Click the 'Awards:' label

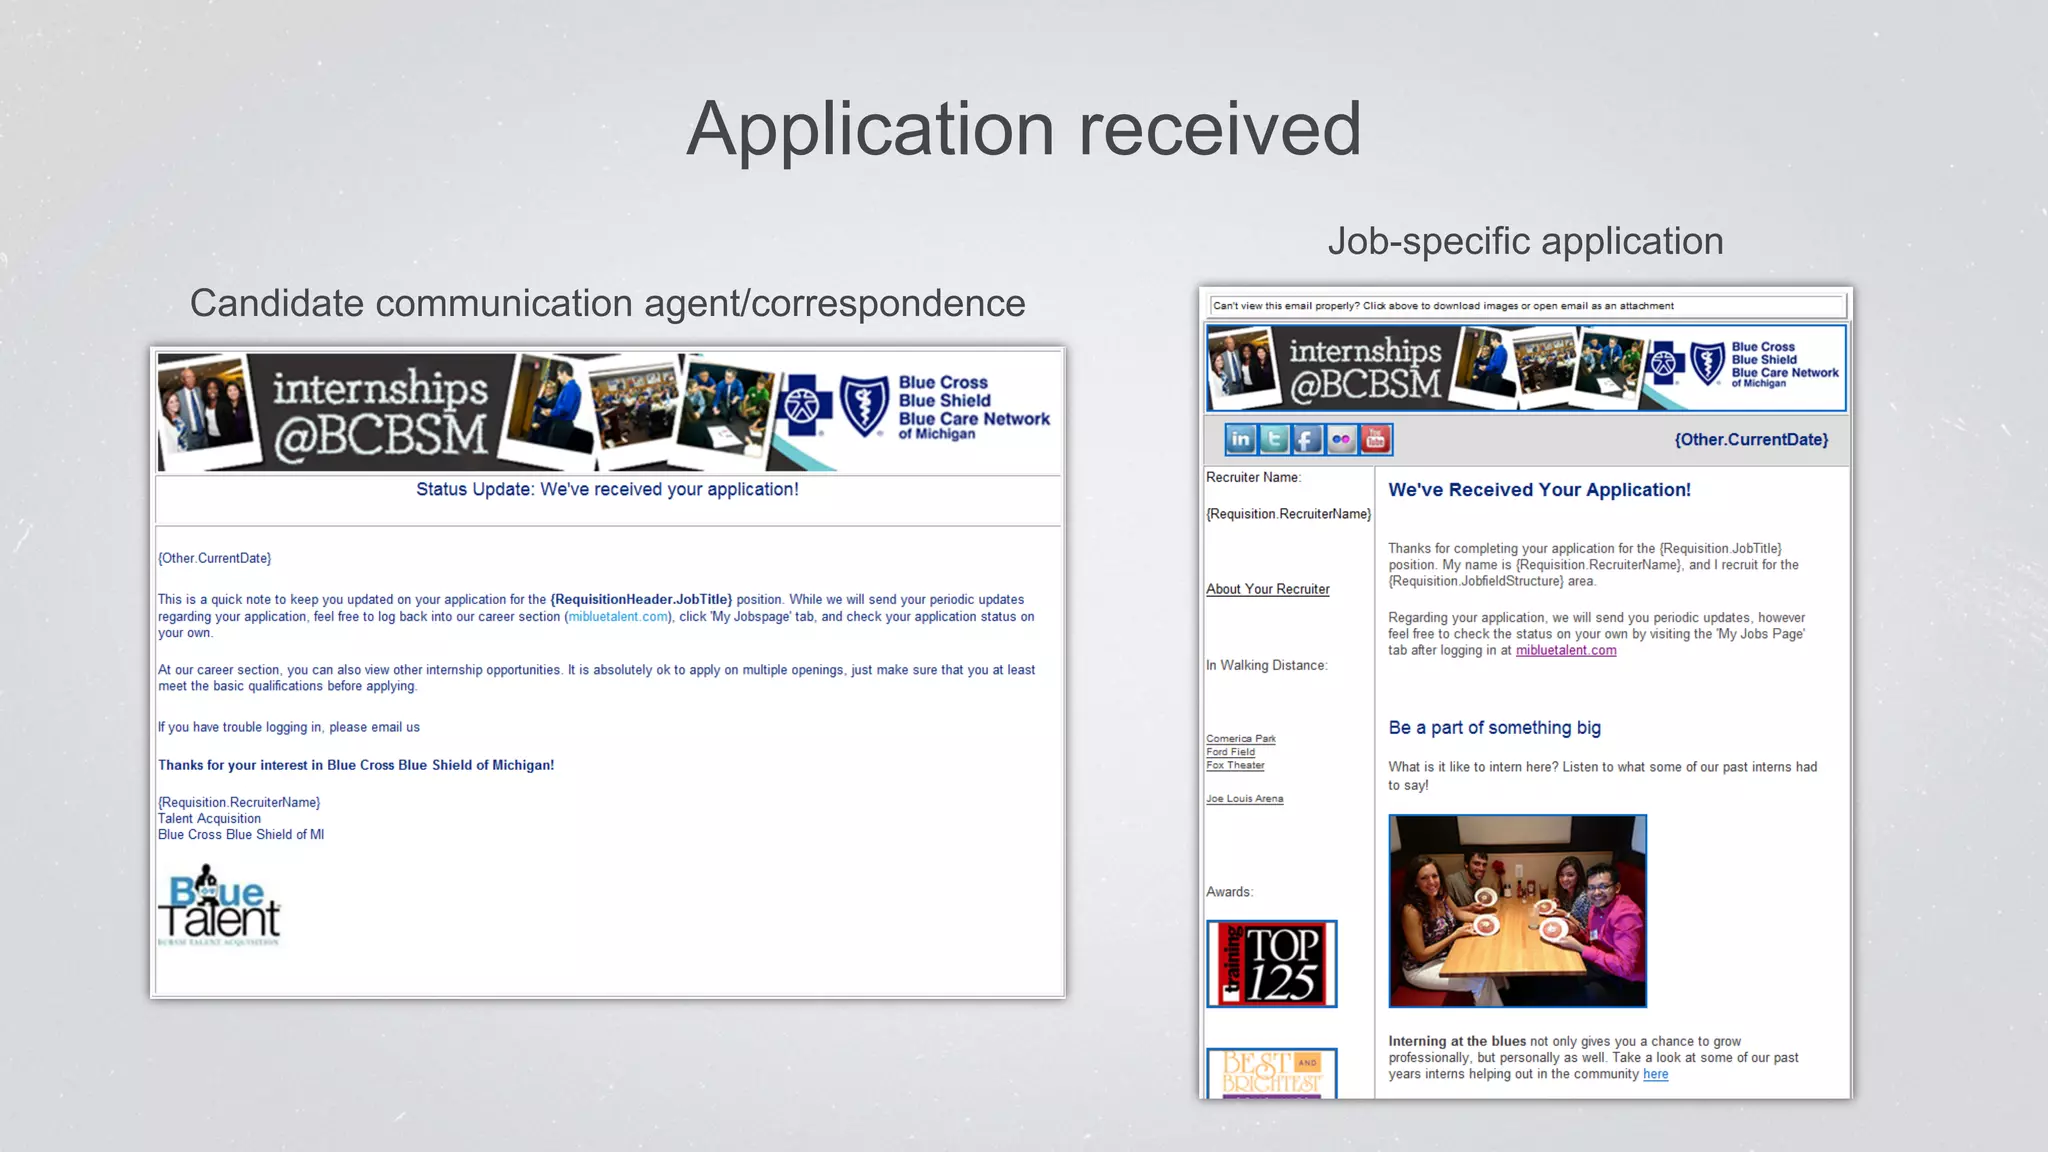click(1230, 892)
